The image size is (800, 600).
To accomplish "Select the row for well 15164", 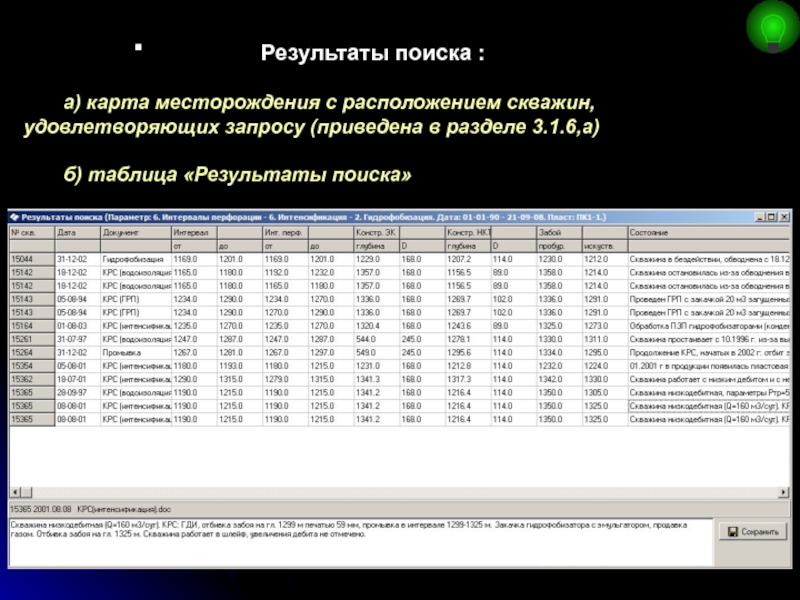I will click(31, 326).
